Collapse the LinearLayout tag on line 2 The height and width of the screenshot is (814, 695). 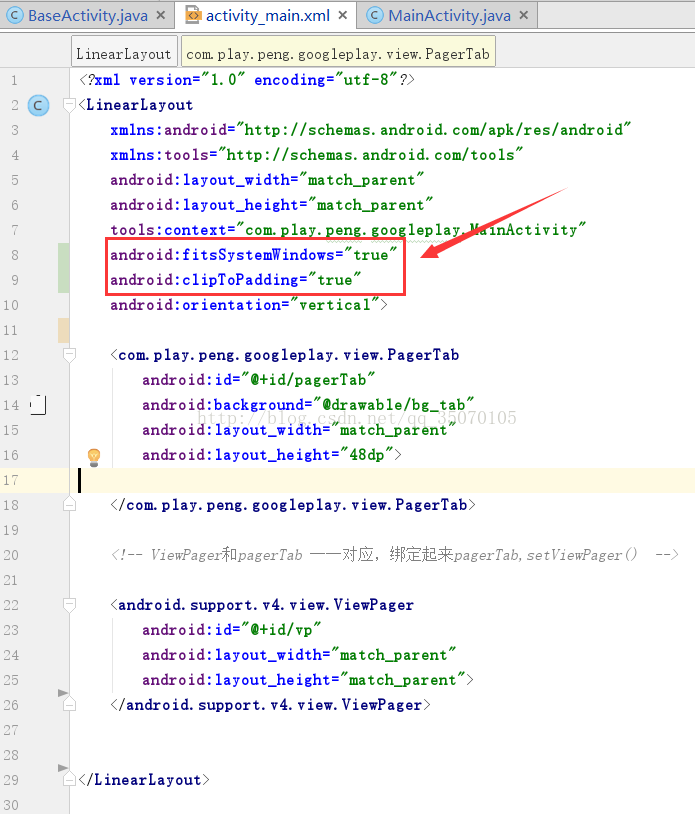coord(69,105)
